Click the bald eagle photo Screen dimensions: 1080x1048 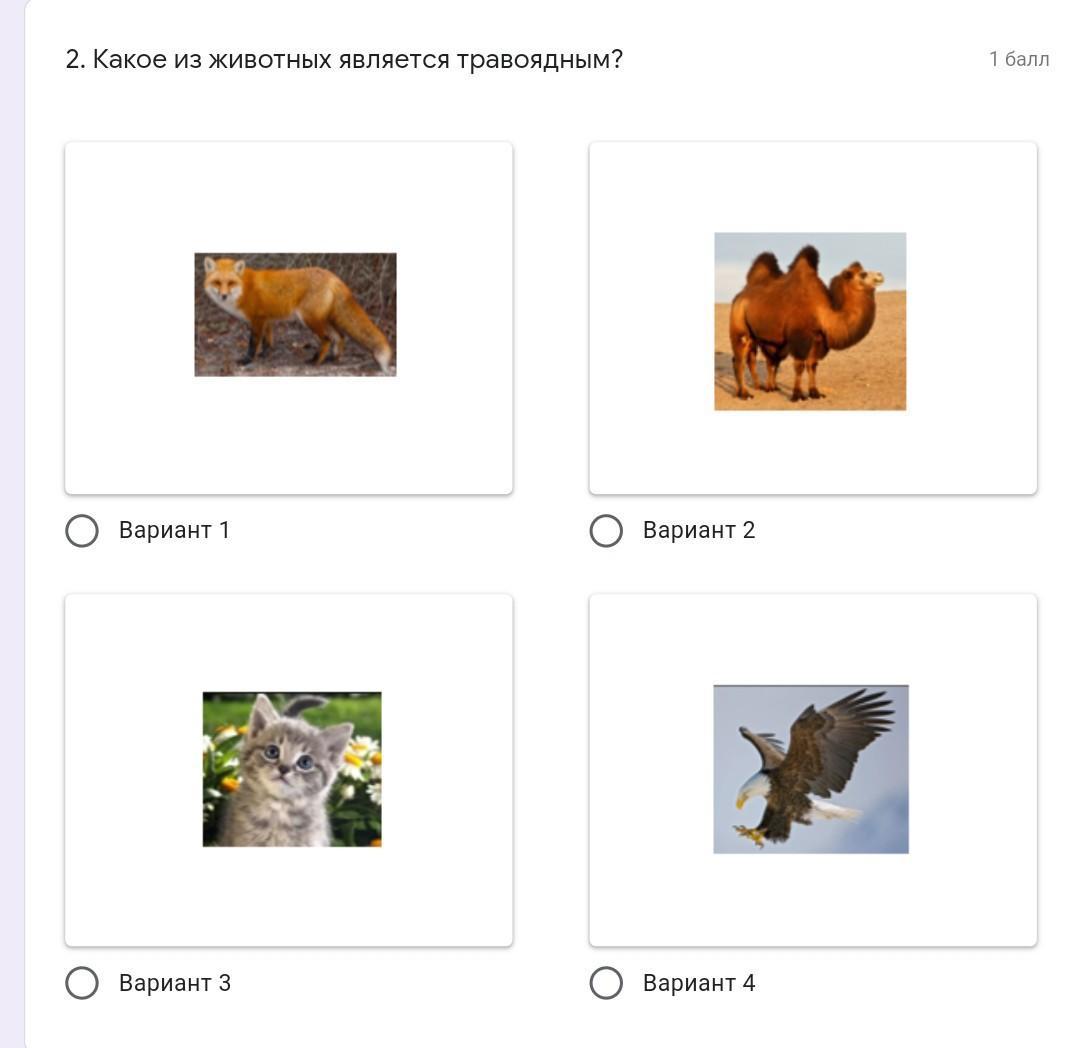pyautogui.click(x=811, y=769)
